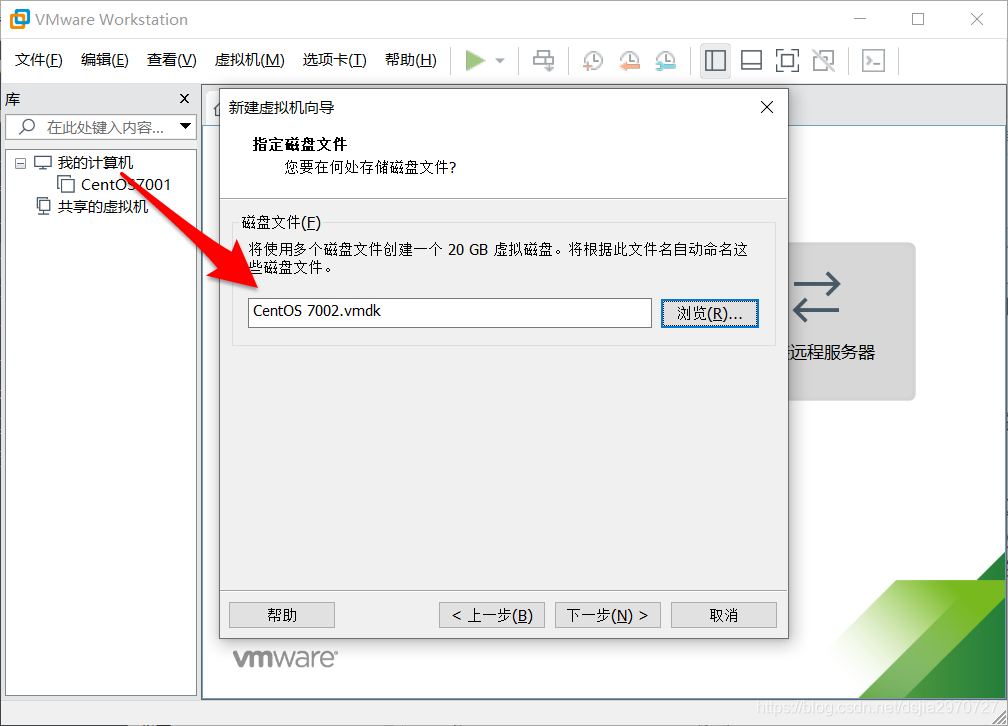This screenshot has width=1008, height=726.
Task: Click the 帮助 button in the wizard
Action: 282,615
